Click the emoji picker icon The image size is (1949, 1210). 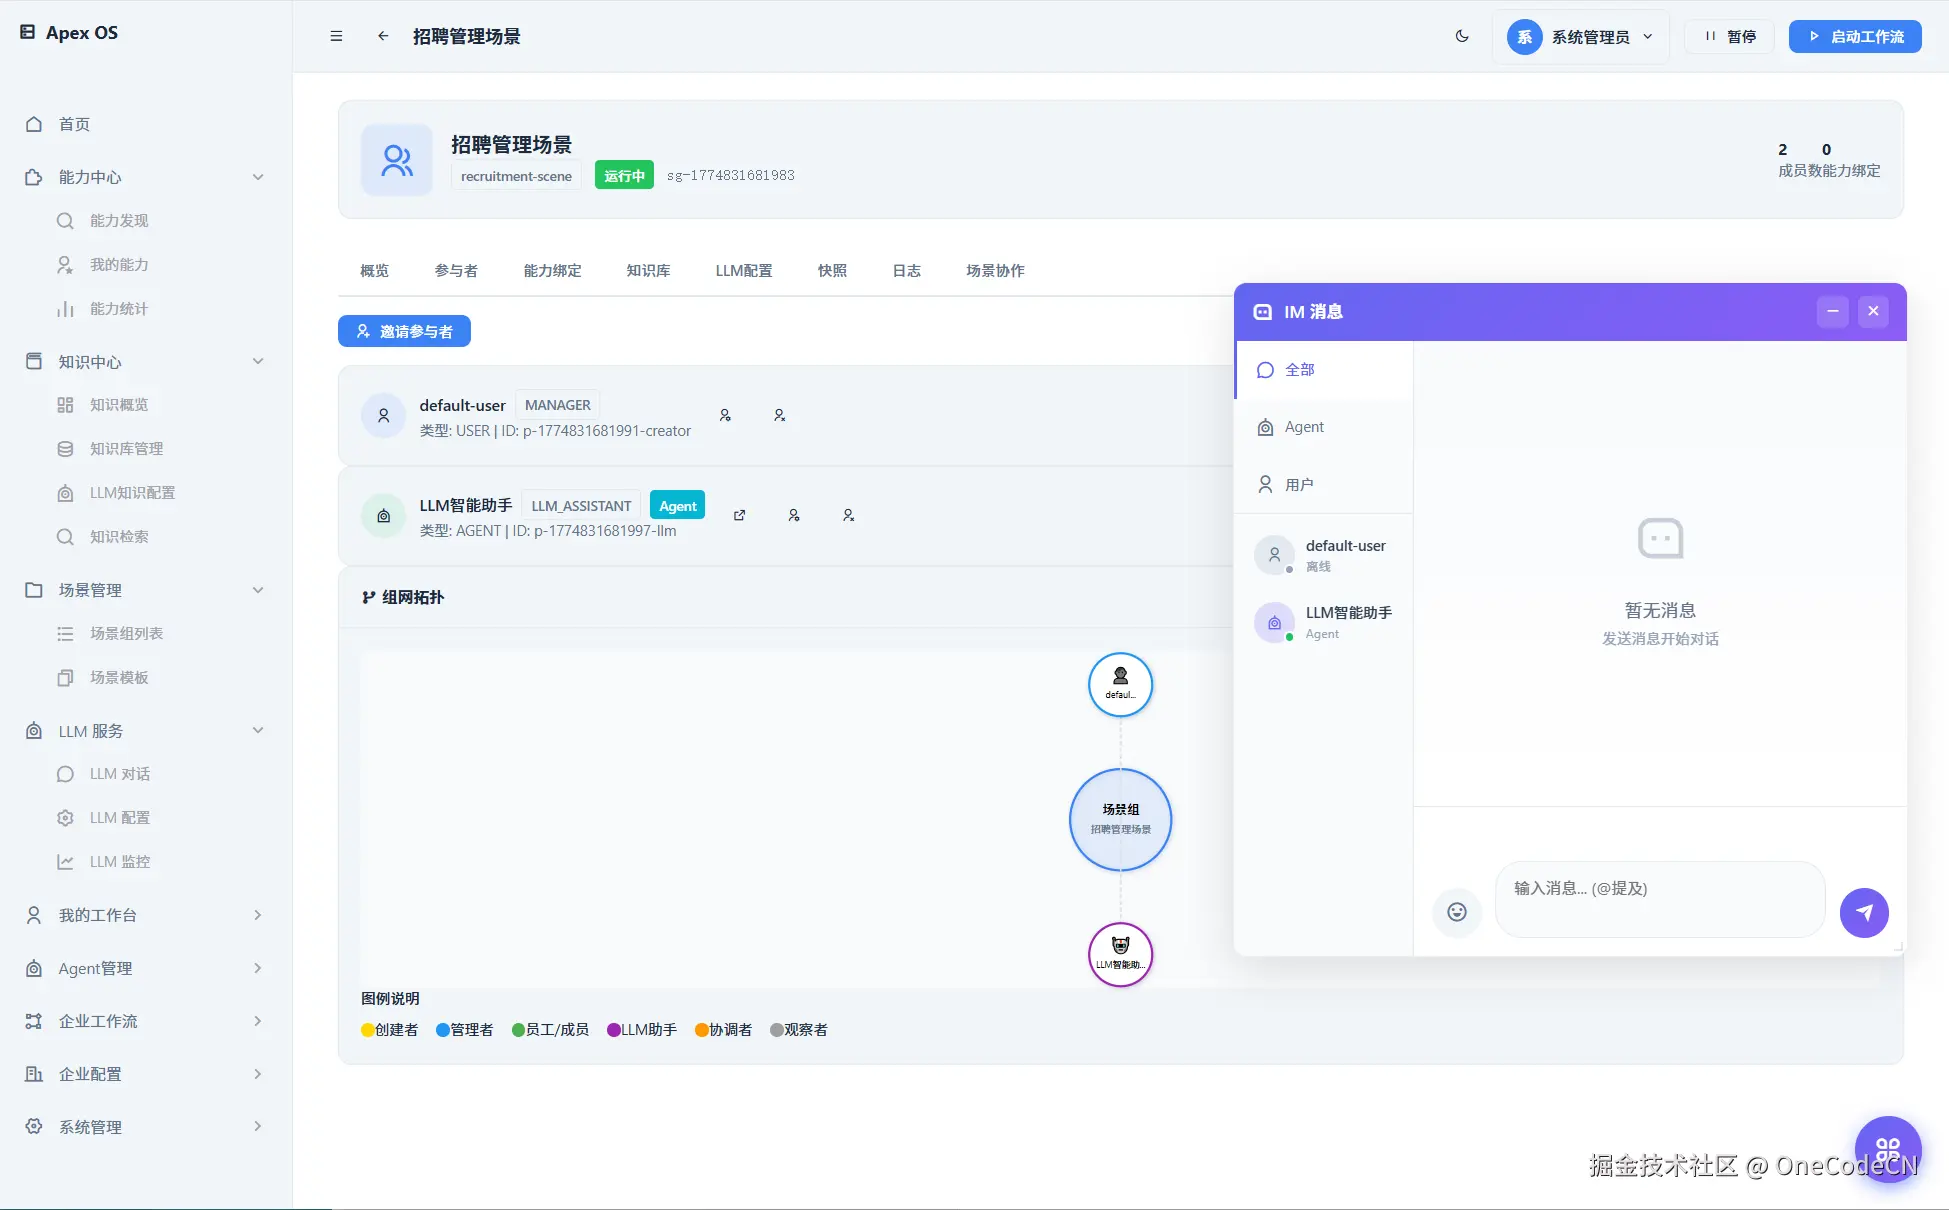[x=1457, y=912]
